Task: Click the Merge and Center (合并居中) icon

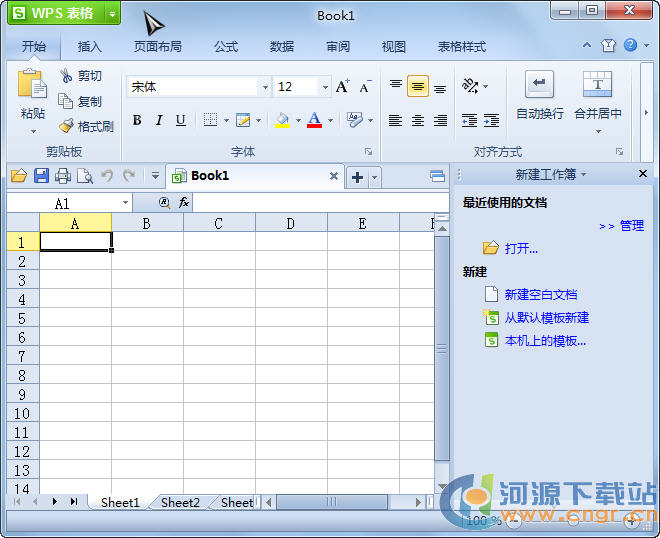Action: coord(597,84)
